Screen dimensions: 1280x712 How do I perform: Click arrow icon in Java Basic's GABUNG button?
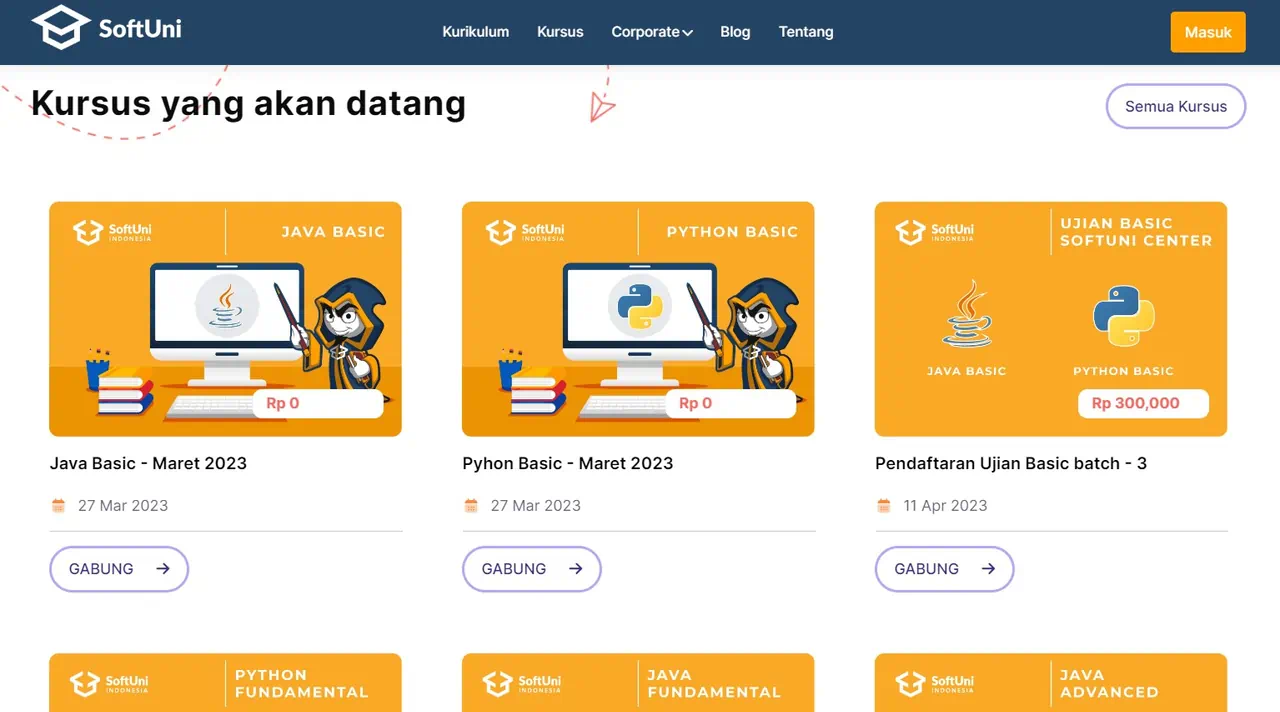(163, 569)
